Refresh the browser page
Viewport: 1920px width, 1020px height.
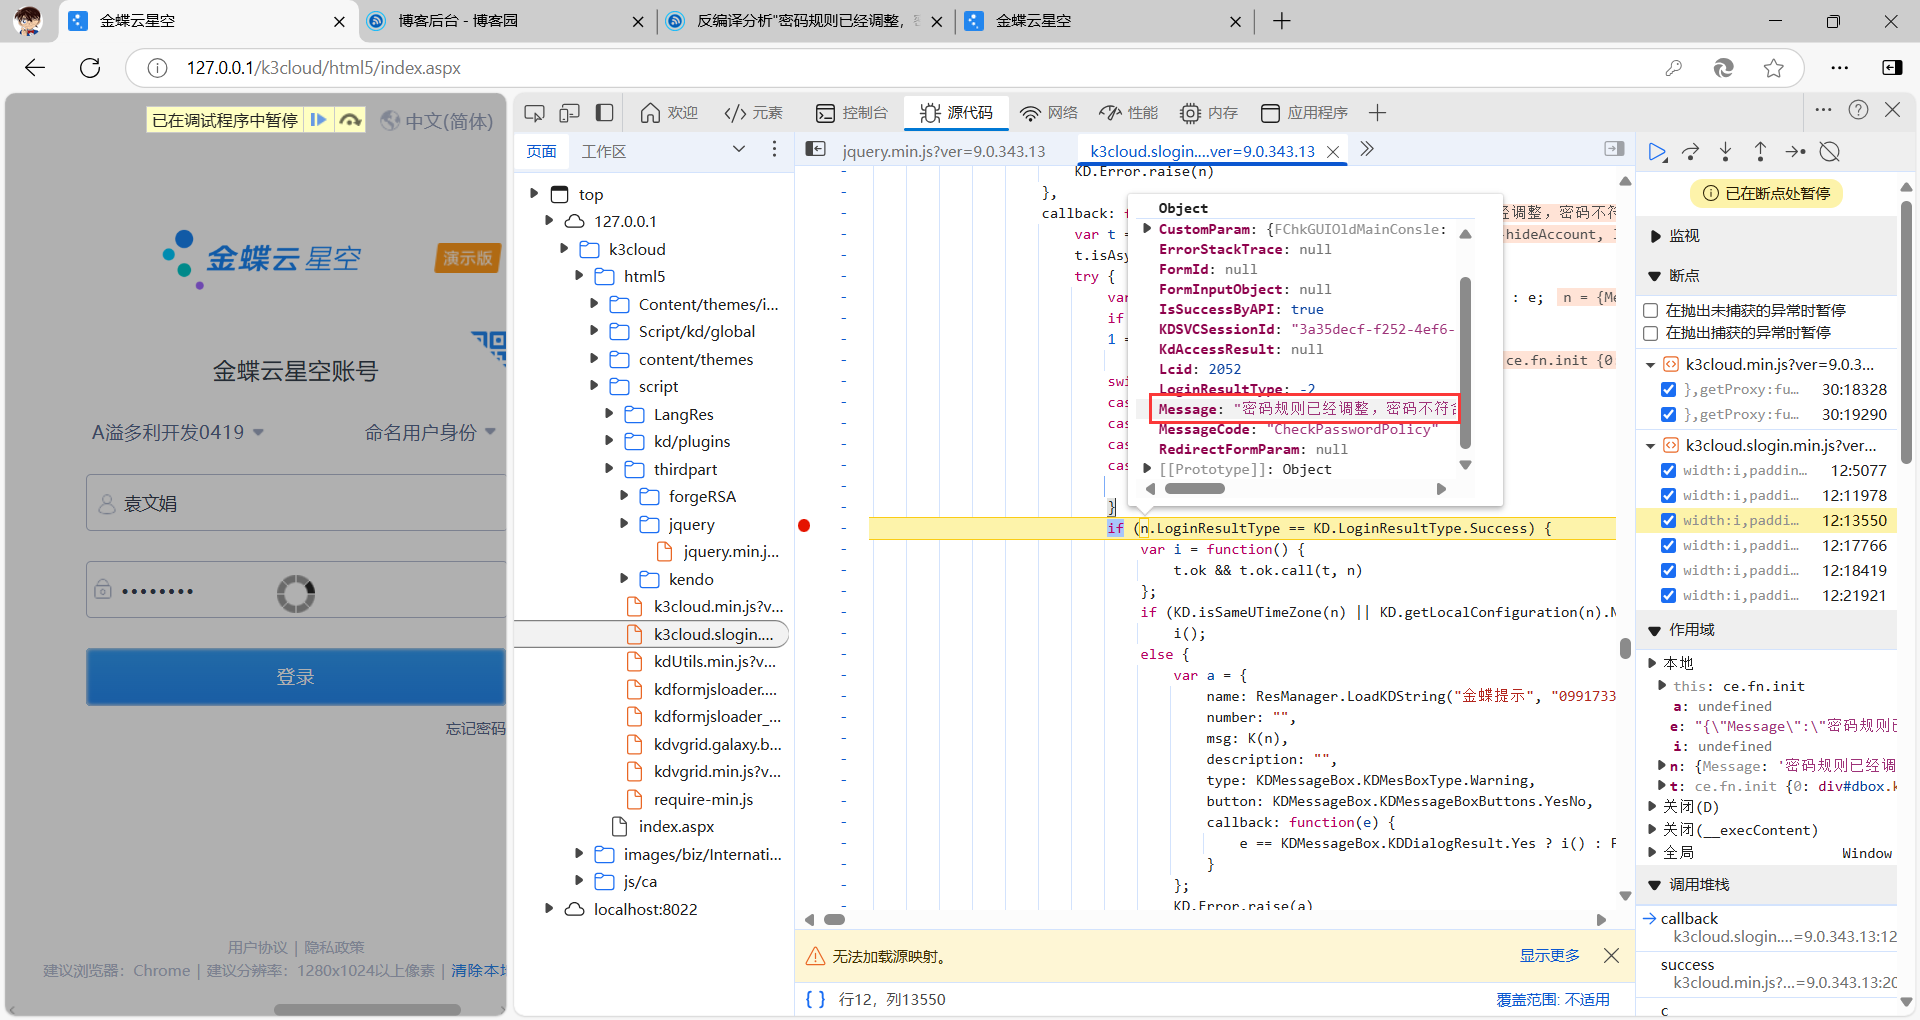pyautogui.click(x=90, y=68)
